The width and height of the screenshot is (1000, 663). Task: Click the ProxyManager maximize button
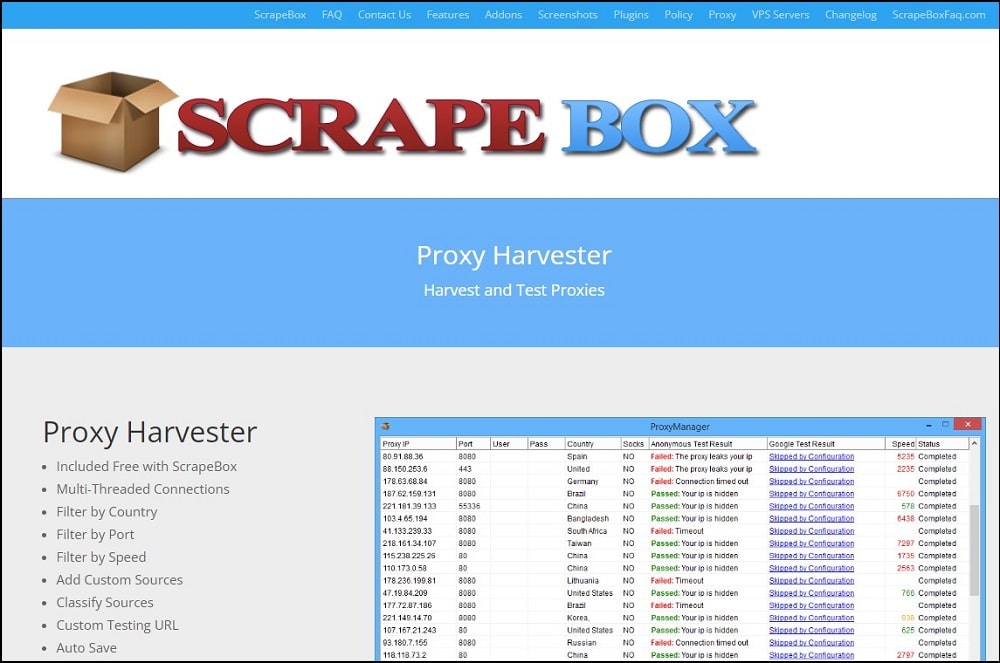(946, 425)
